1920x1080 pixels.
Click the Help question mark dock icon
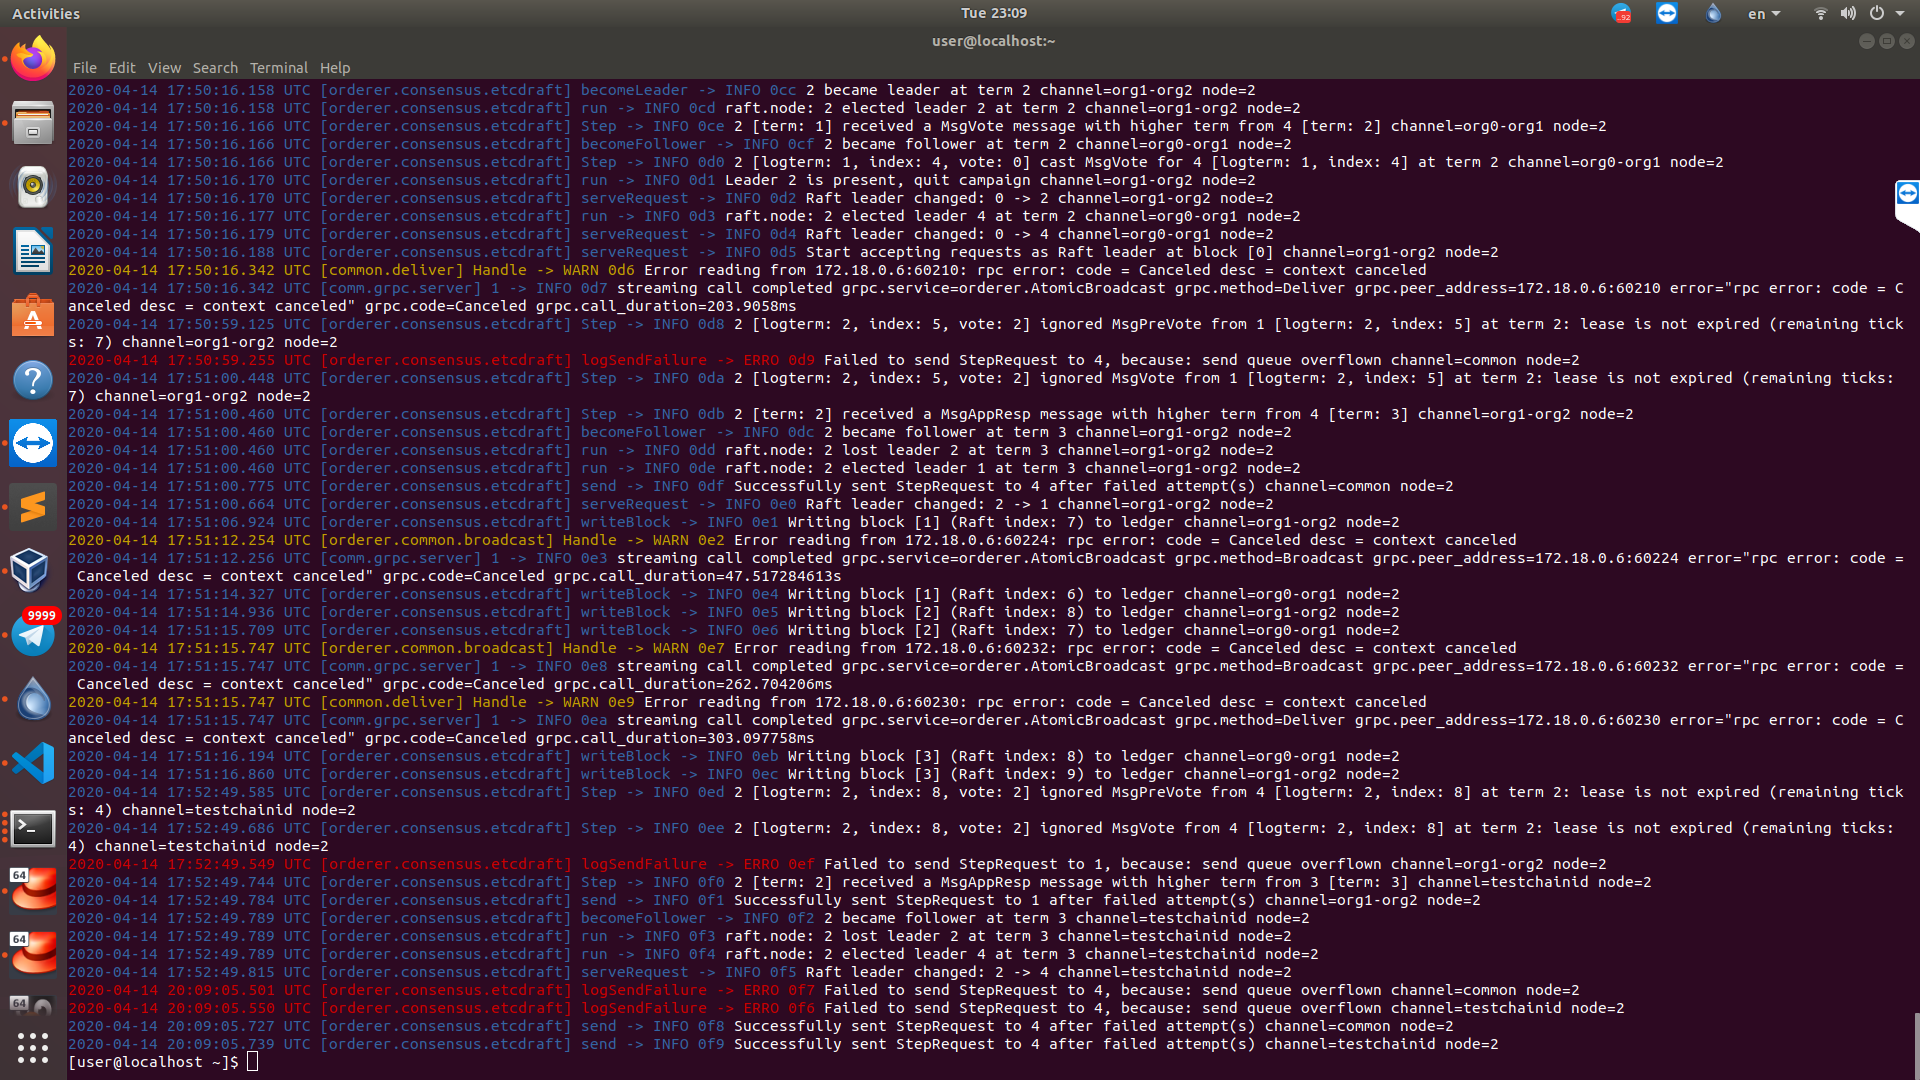33,379
